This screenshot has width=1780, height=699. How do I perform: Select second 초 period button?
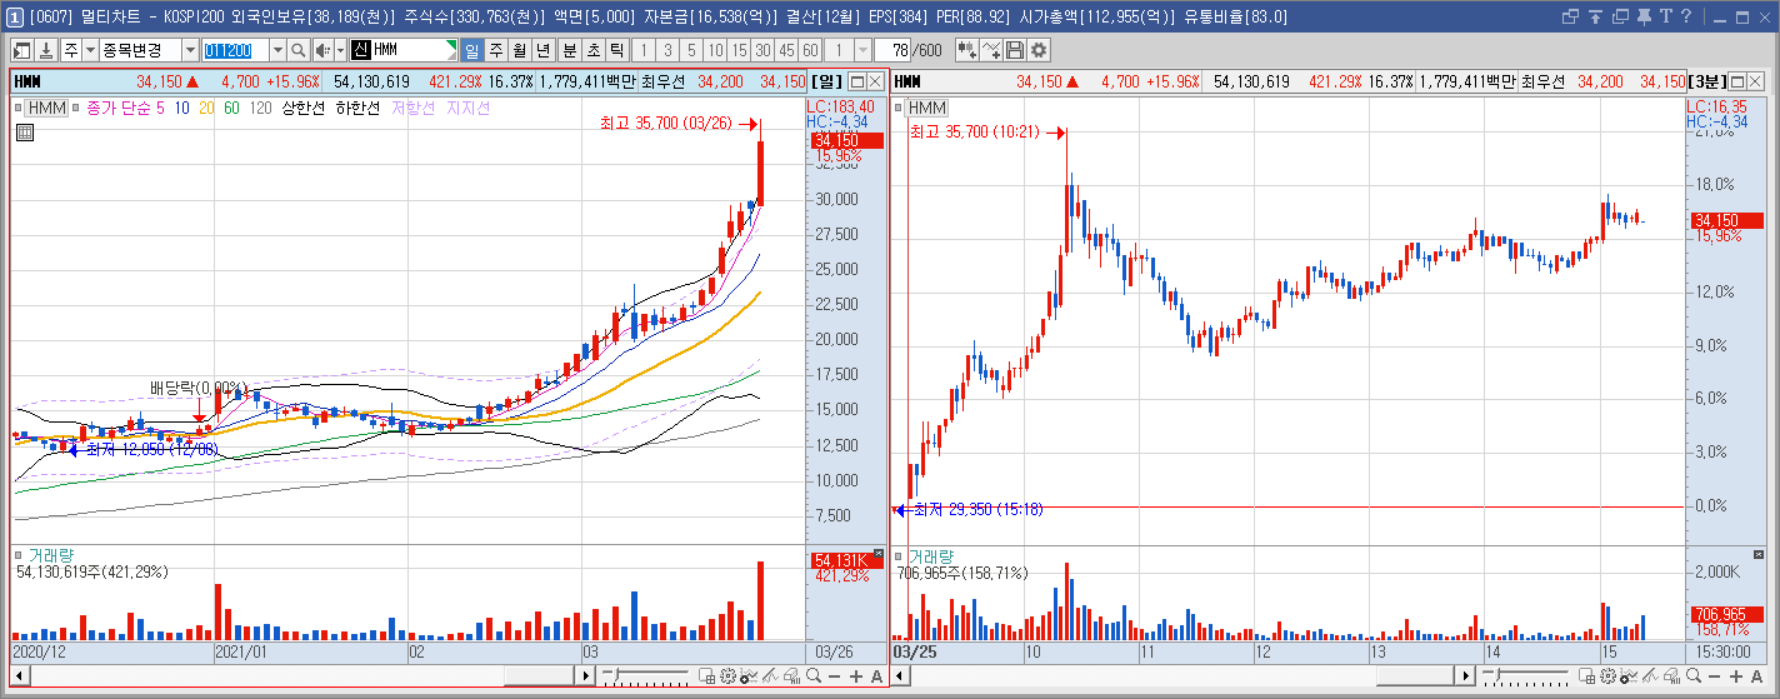(x=594, y=50)
